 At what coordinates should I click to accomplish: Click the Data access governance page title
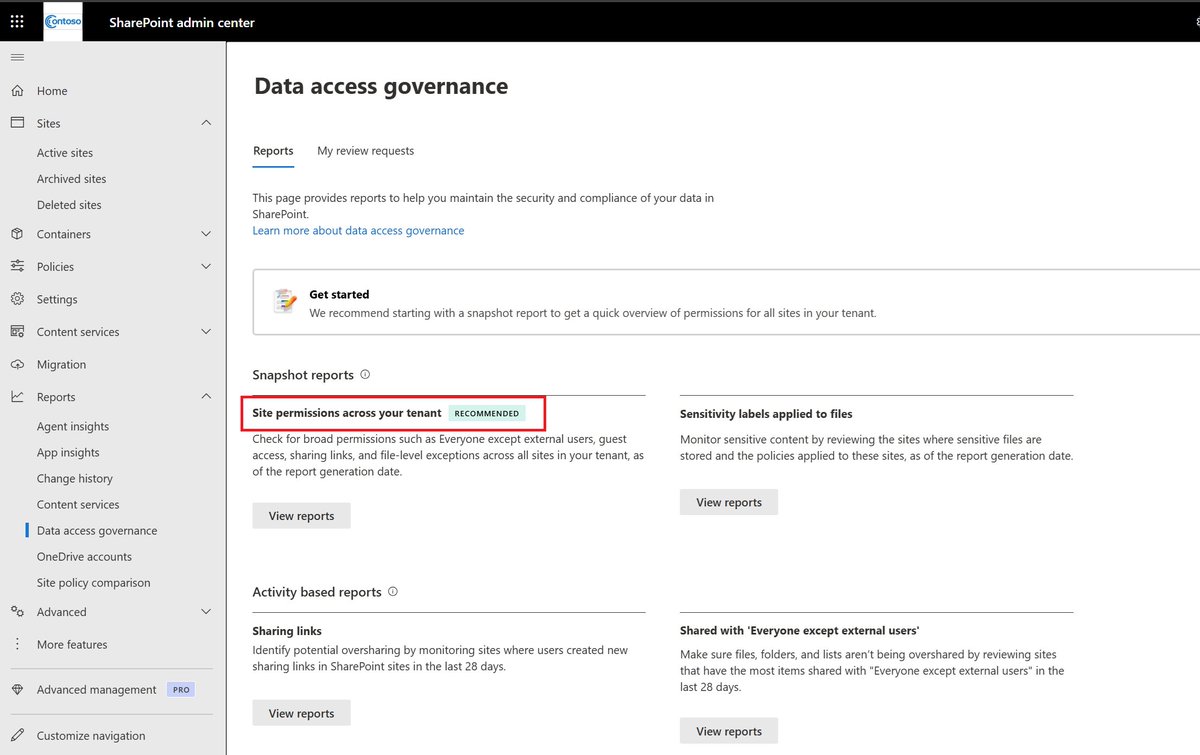tap(381, 86)
